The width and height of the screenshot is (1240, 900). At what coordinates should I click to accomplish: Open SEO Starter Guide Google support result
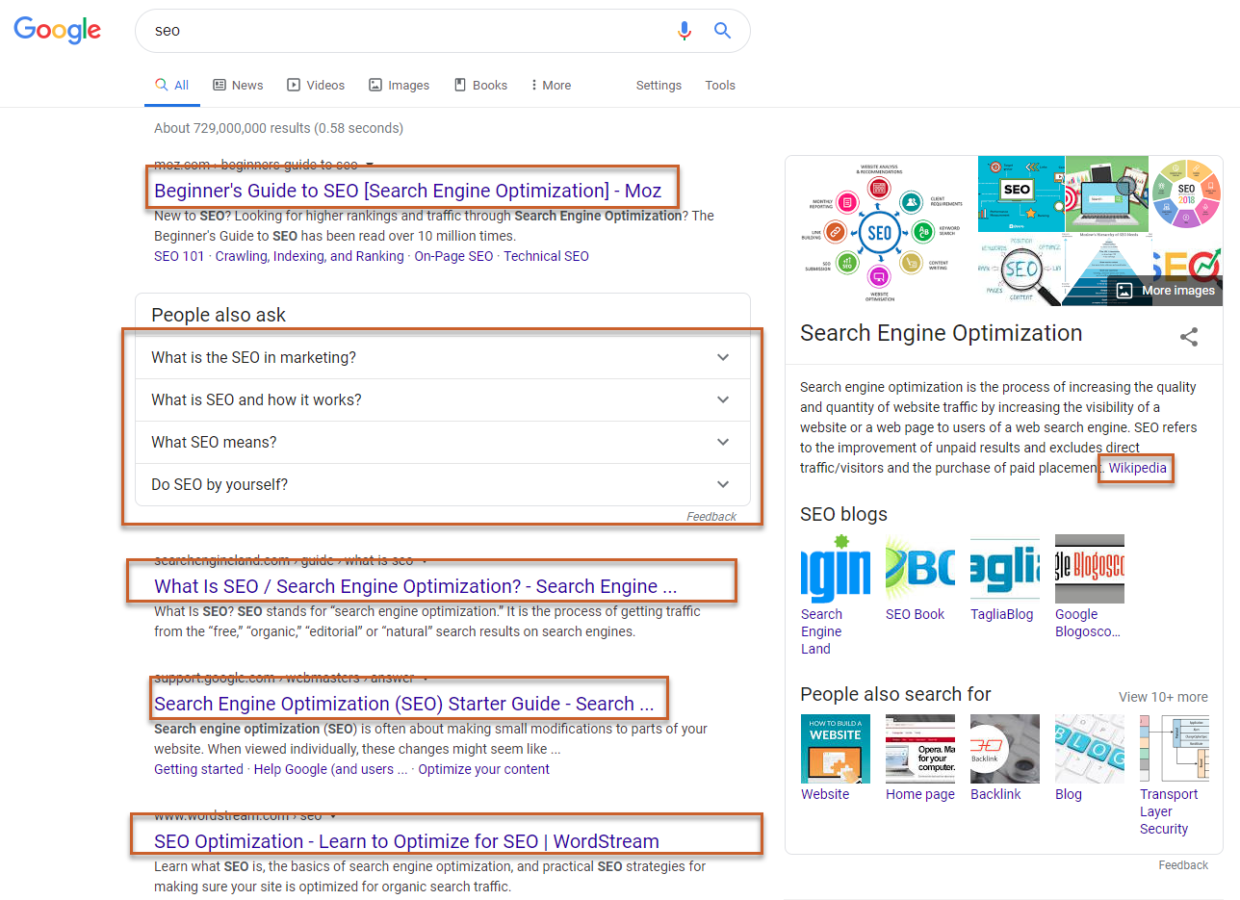(x=404, y=703)
